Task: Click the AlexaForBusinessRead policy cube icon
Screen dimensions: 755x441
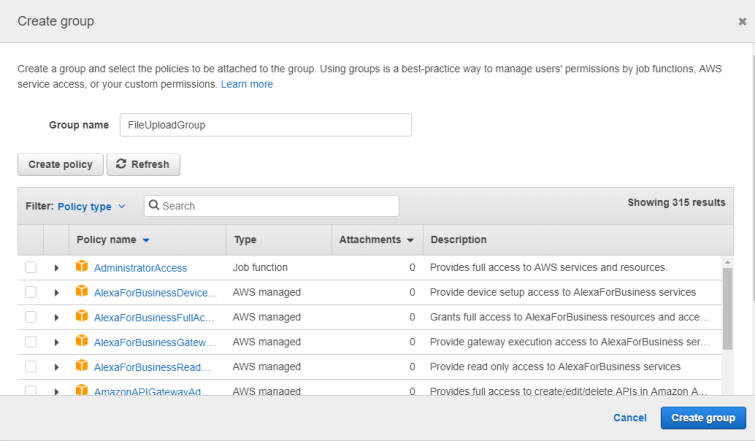Action: coord(82,366)
